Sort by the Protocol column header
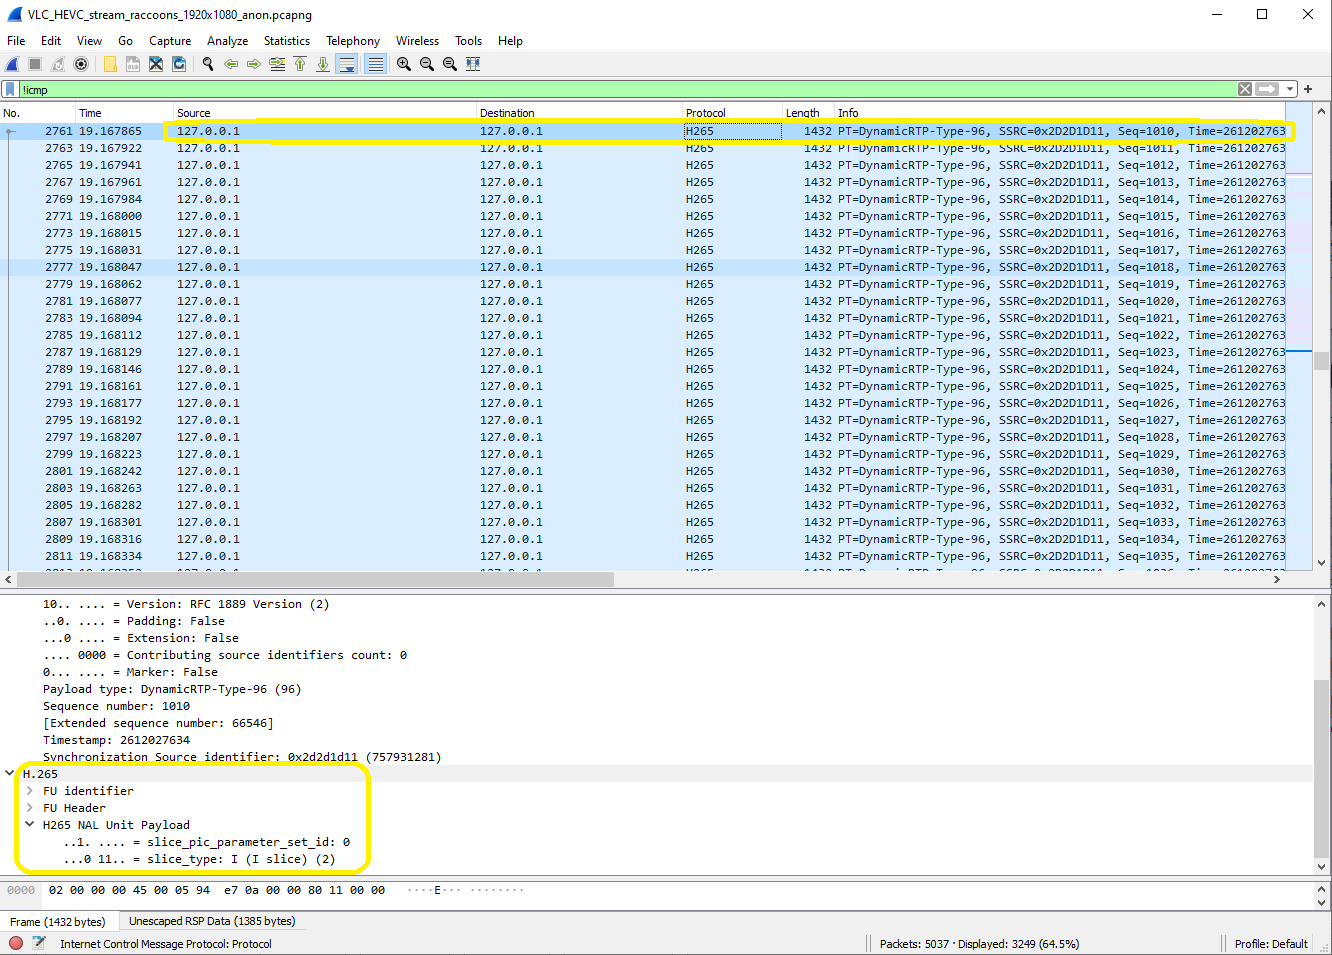 pyautogui.click(x=733, y=113)
